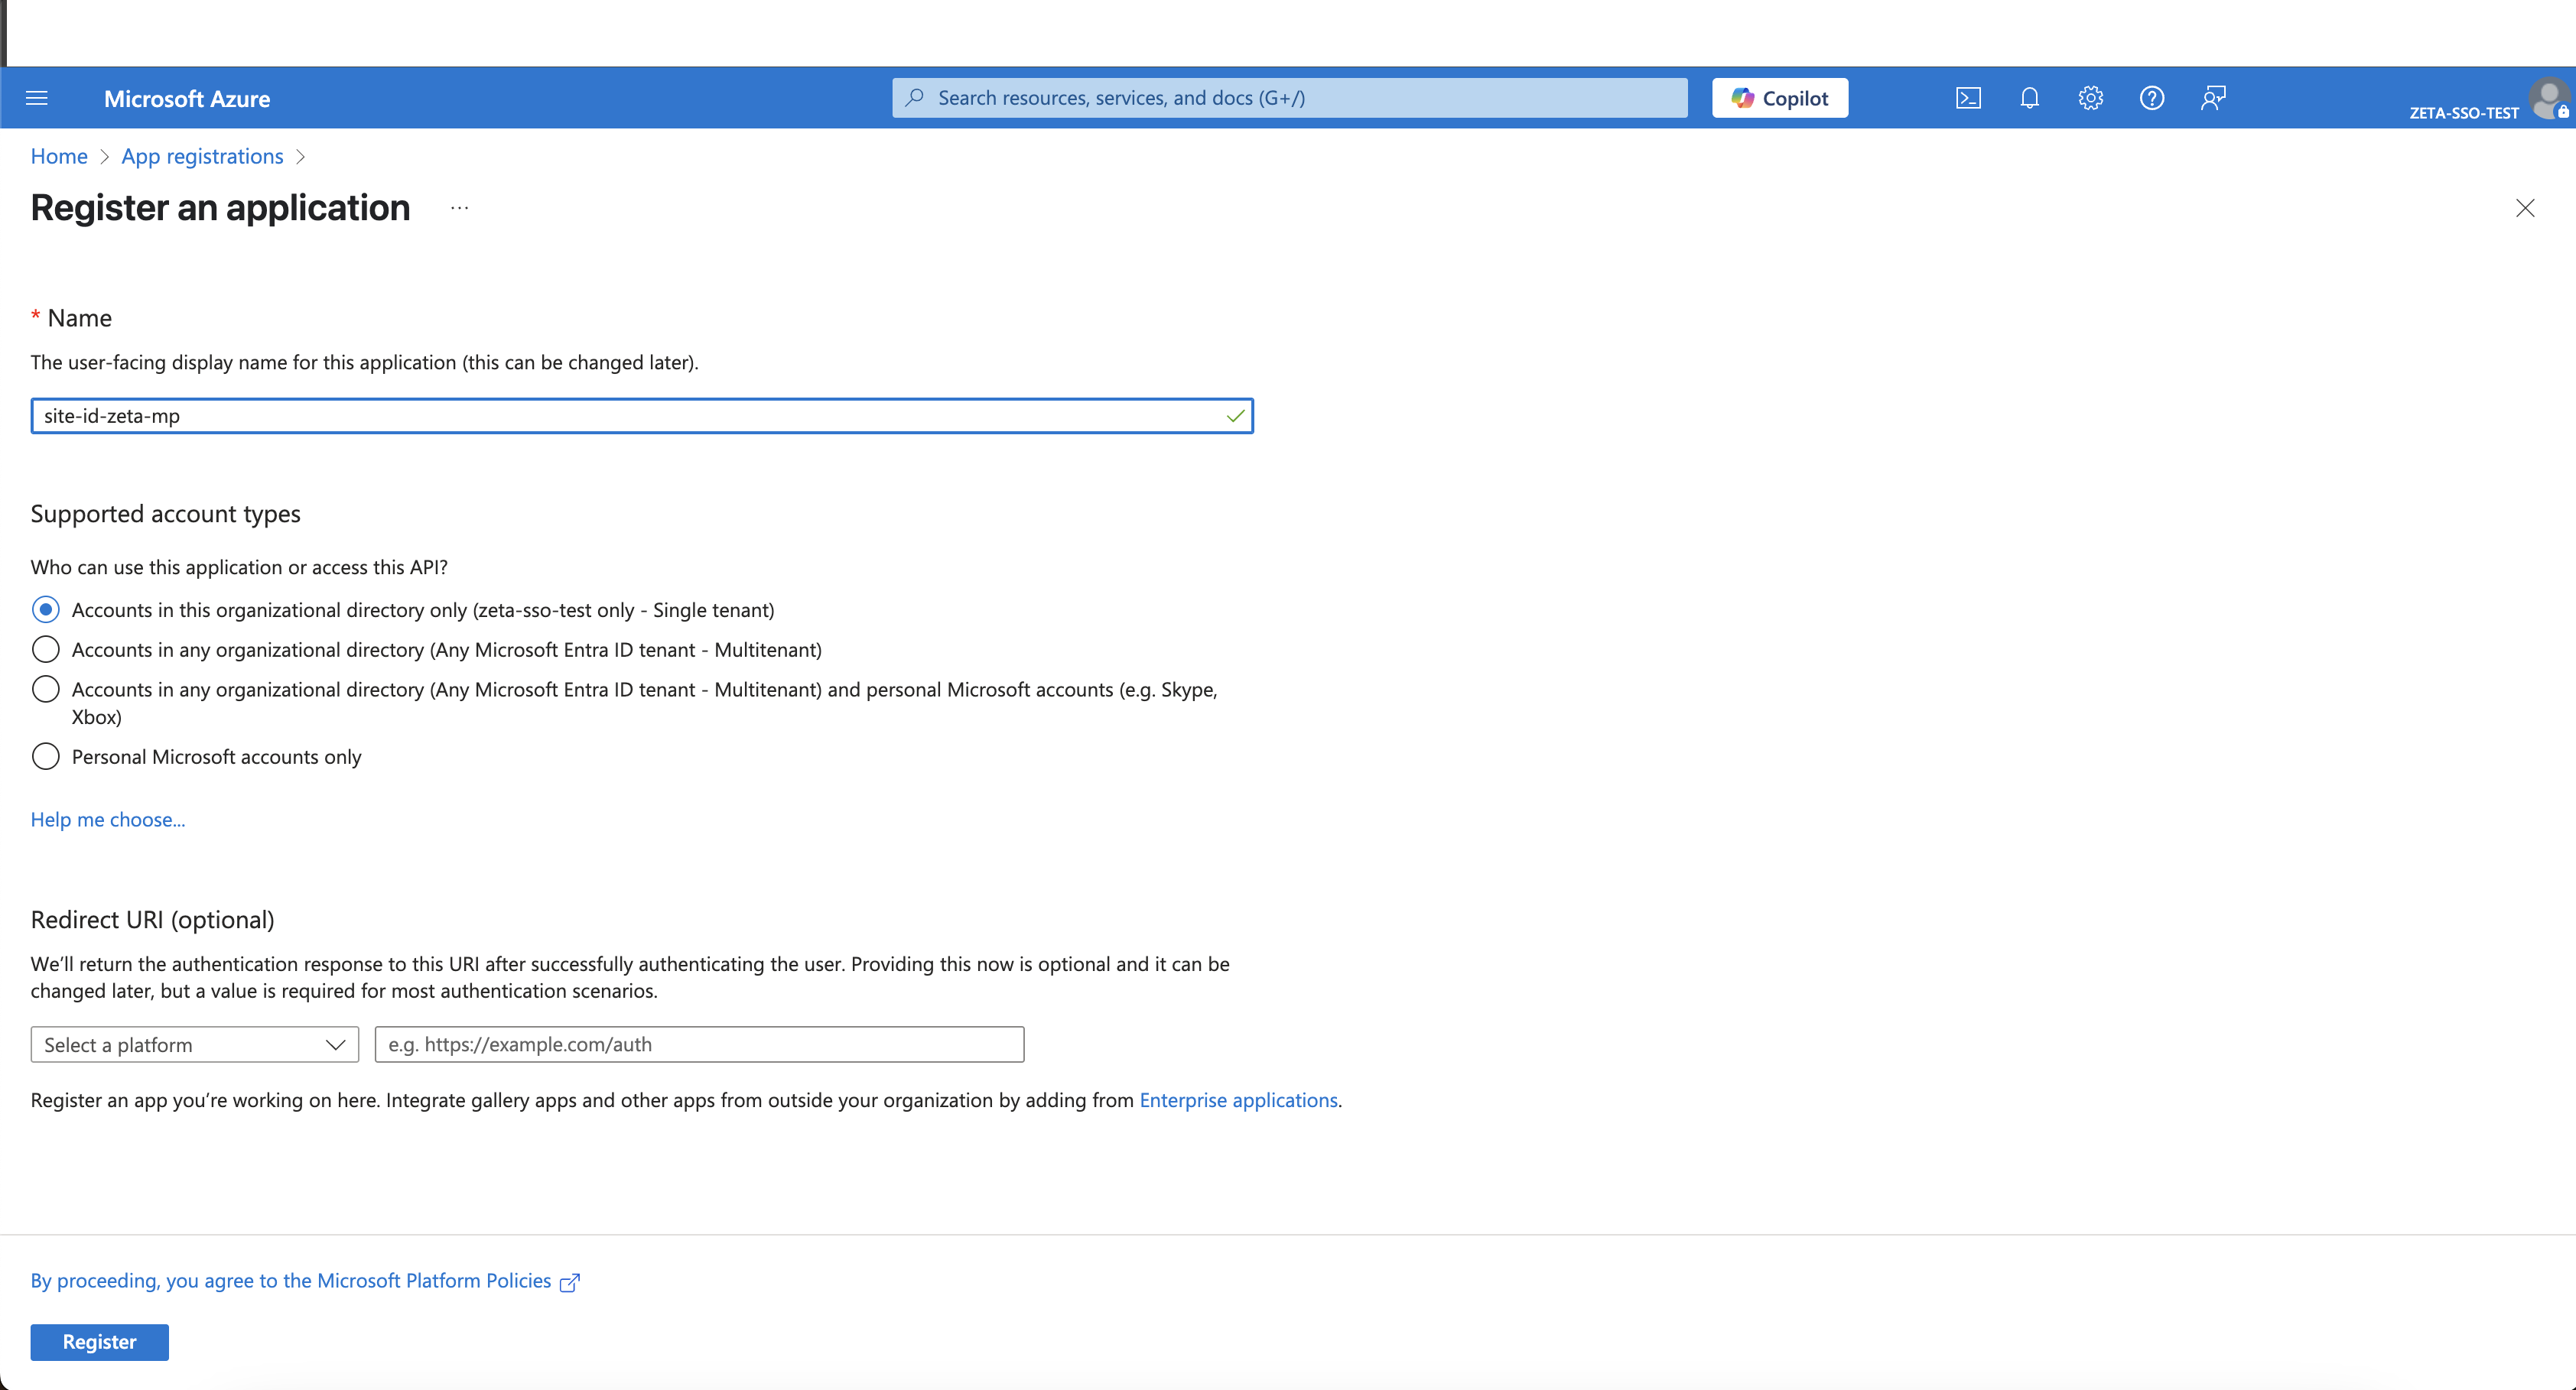Focus the search resources box
The height and width of the screenshot is (1390, 2576).
pyautogui.click(x=1290, y=98)
